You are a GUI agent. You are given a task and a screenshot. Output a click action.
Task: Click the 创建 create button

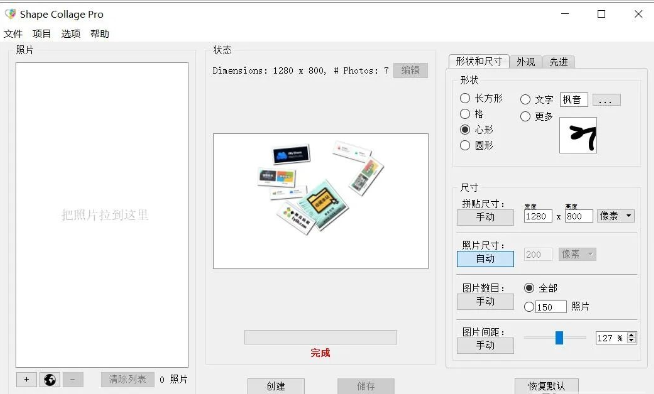(276, 386)
